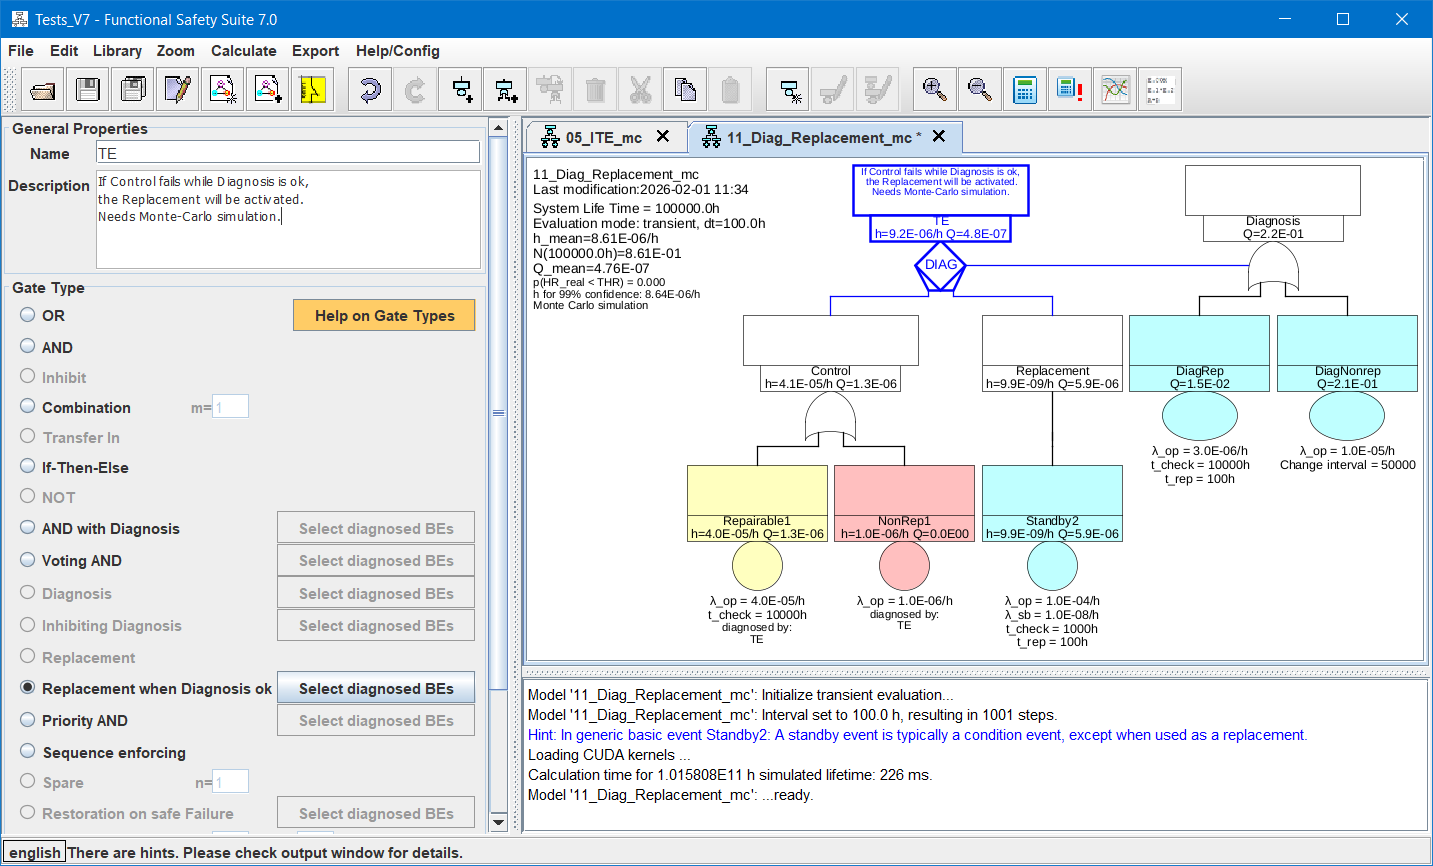Select the If-Then-Else gate option
1433x866 pixels.
click(28, 467)
